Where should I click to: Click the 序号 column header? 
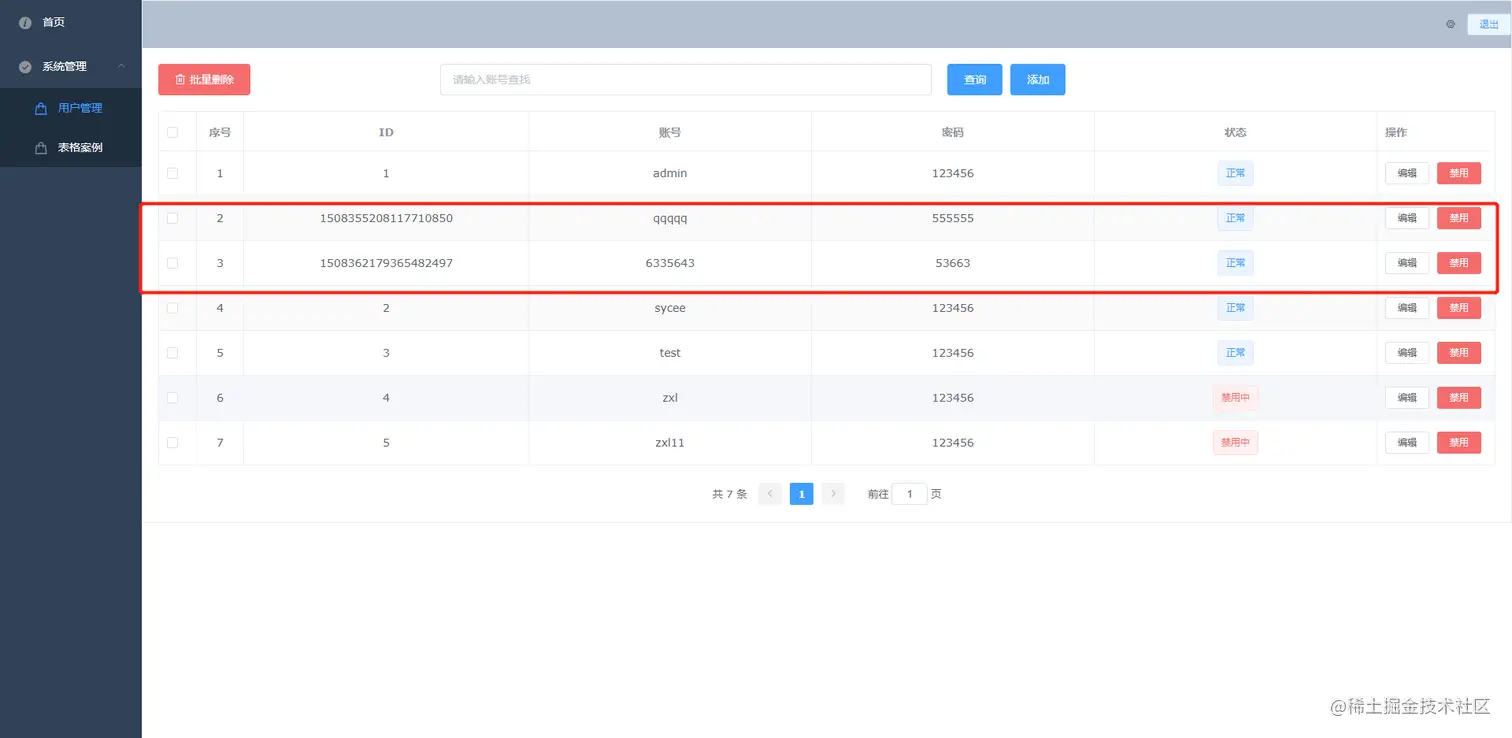pos(220,132)
